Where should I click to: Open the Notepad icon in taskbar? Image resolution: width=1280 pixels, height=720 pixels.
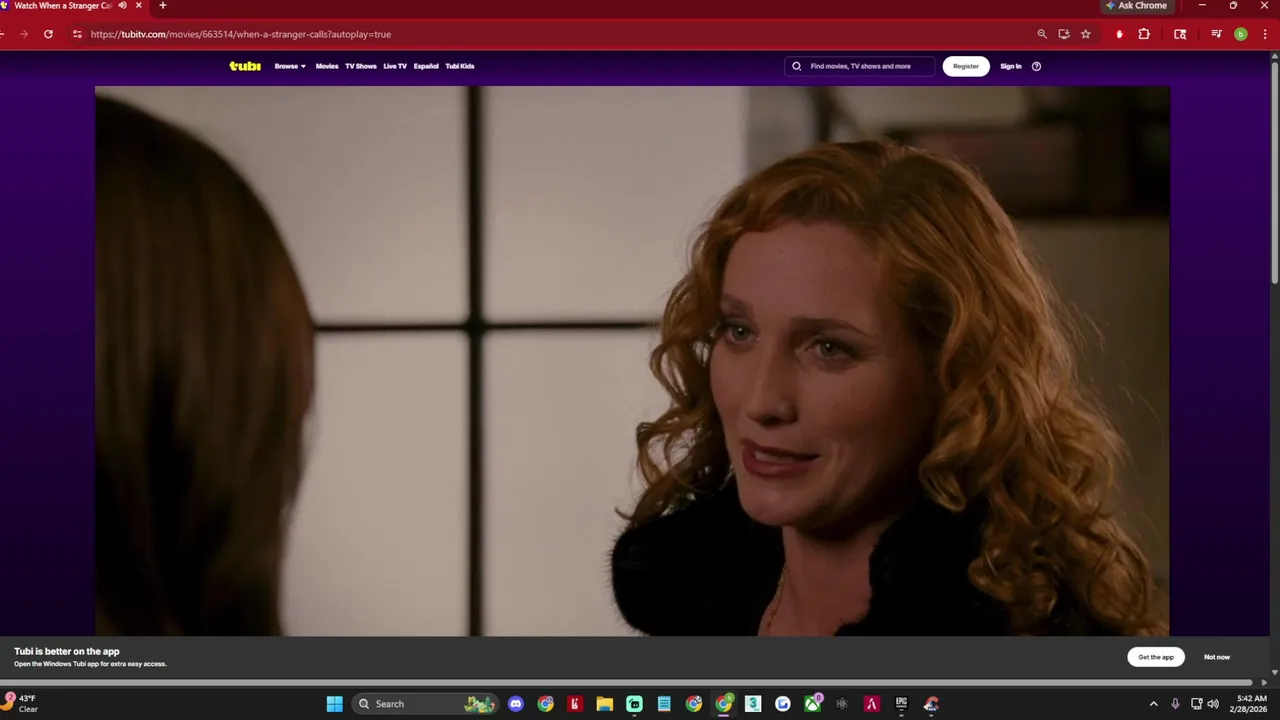point(664,704)
